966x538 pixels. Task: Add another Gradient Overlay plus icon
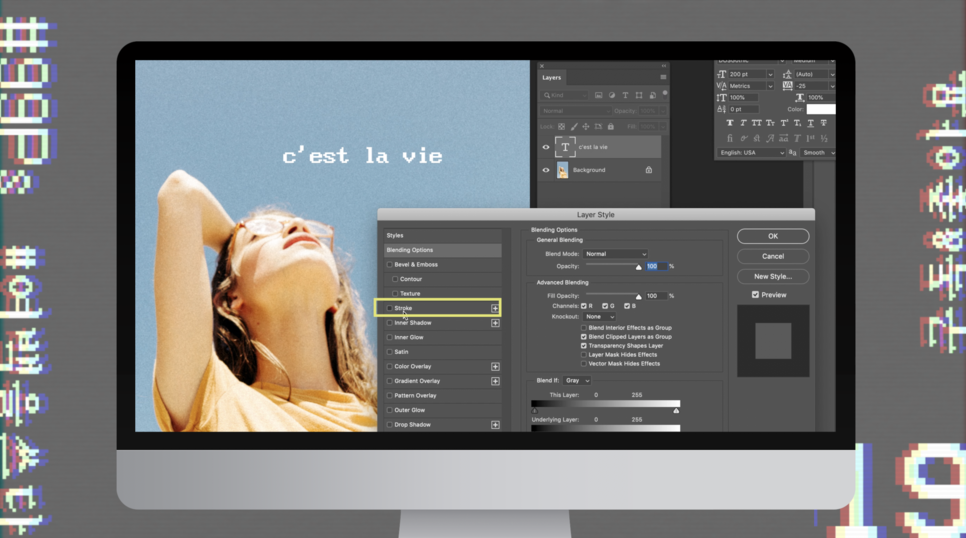495,381
